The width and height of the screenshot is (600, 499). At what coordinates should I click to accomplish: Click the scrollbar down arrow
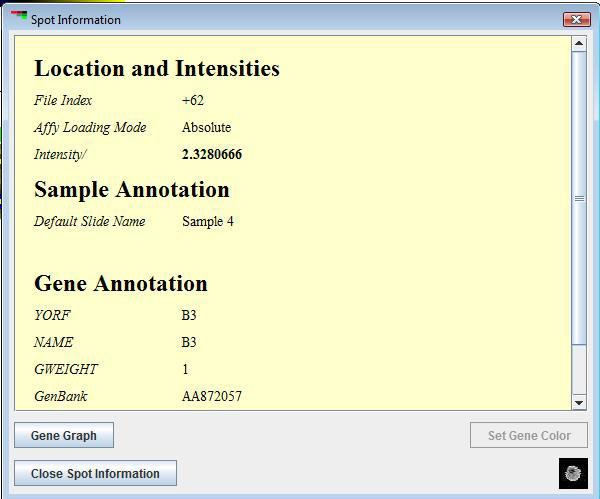579,402
